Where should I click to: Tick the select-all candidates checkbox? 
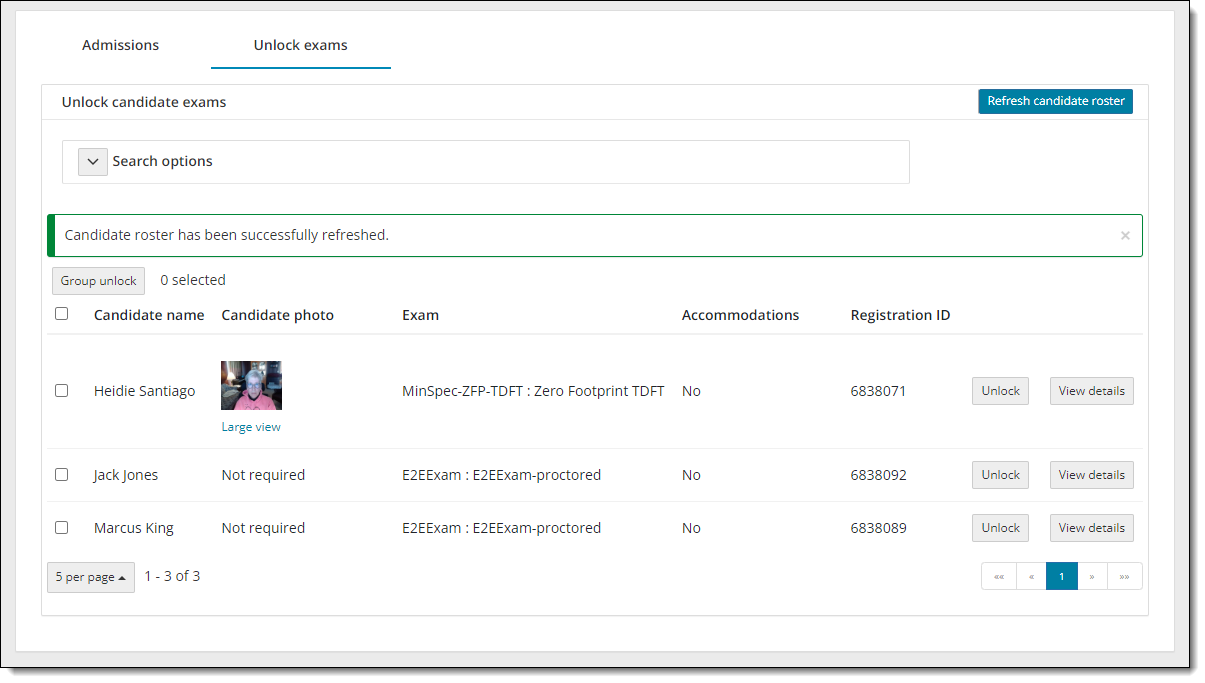click(62, 314)
